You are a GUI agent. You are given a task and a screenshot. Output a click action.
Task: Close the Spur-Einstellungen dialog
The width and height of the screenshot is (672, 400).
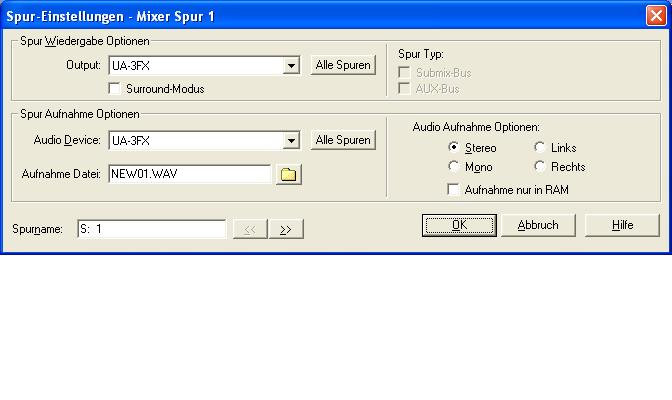pos(656,16)
